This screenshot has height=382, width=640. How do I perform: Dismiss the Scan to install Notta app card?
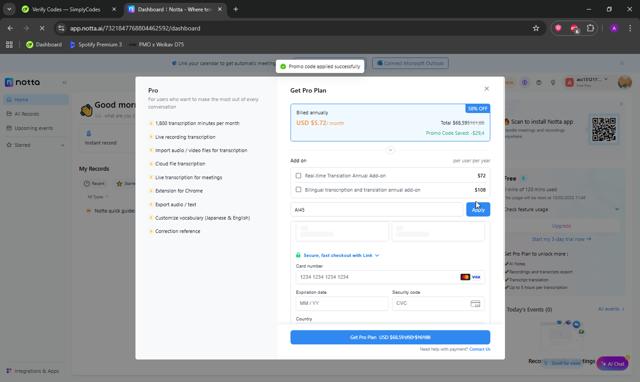tap(621, 104)
